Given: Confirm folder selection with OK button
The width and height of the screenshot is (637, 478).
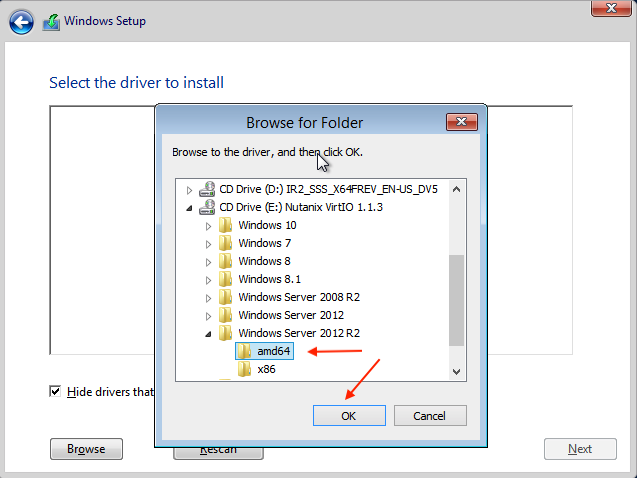Looking at the screenshot, I should pos(349,415).
